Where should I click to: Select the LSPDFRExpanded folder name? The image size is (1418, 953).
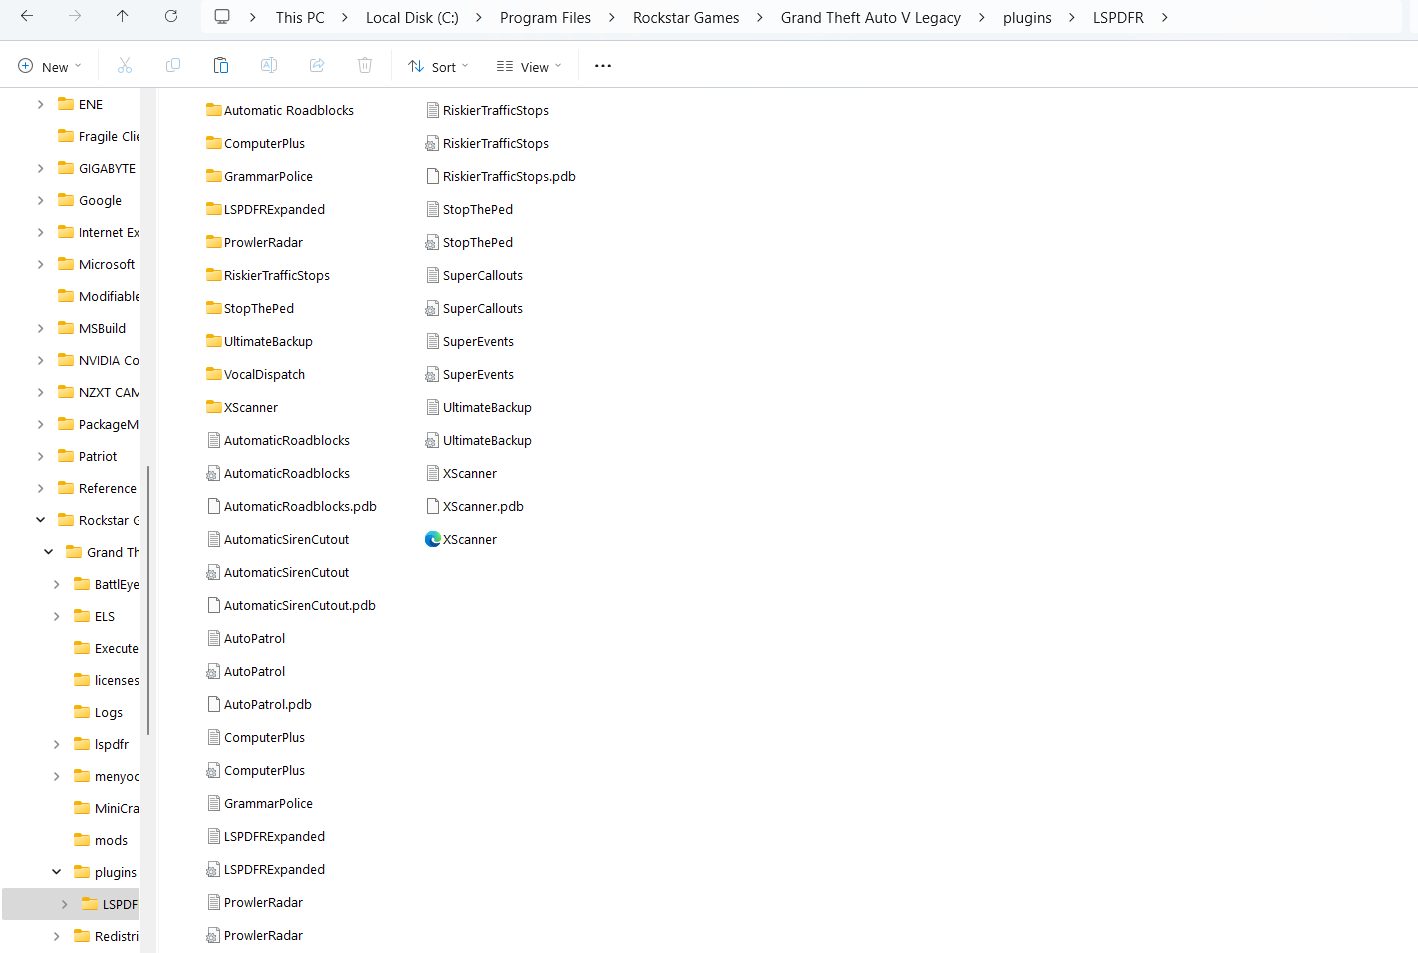click(274, 209)
